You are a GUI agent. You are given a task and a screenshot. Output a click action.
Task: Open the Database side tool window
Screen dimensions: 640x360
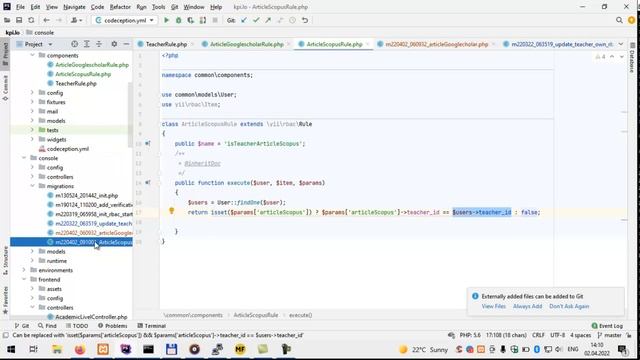click(x=632, y=59)
